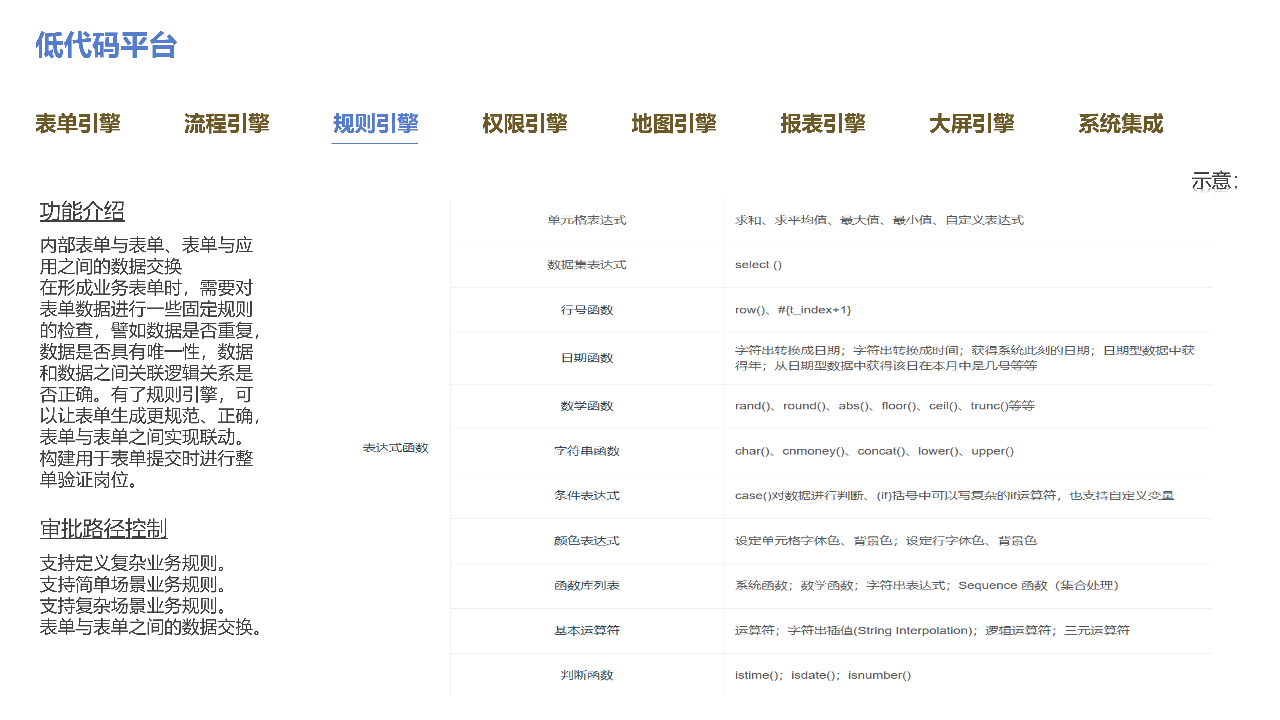
Task: Select the 单元格表达式 table row label
Action: tap(587, 220)
